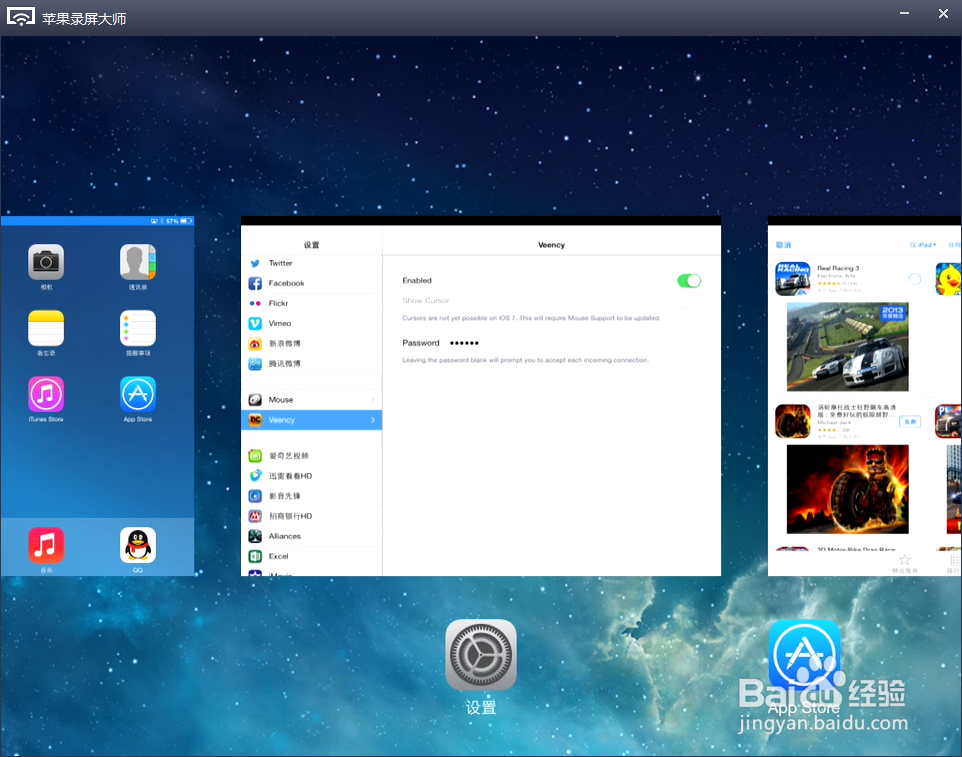Click Twitter bird icon in settings list
Image resolution: width=962 pixels, height=757 pixels.
pyautogui.click(x=255, y=263)
